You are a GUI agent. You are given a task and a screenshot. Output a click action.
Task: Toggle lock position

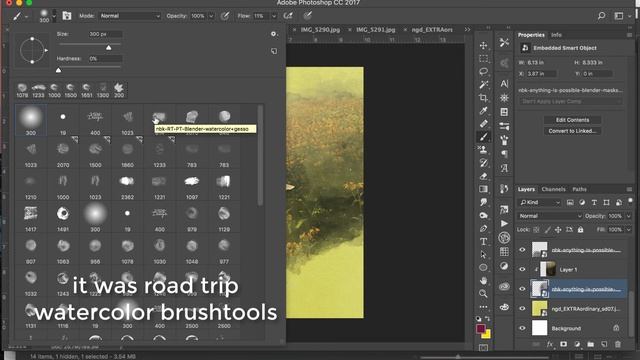pos(558,230)
